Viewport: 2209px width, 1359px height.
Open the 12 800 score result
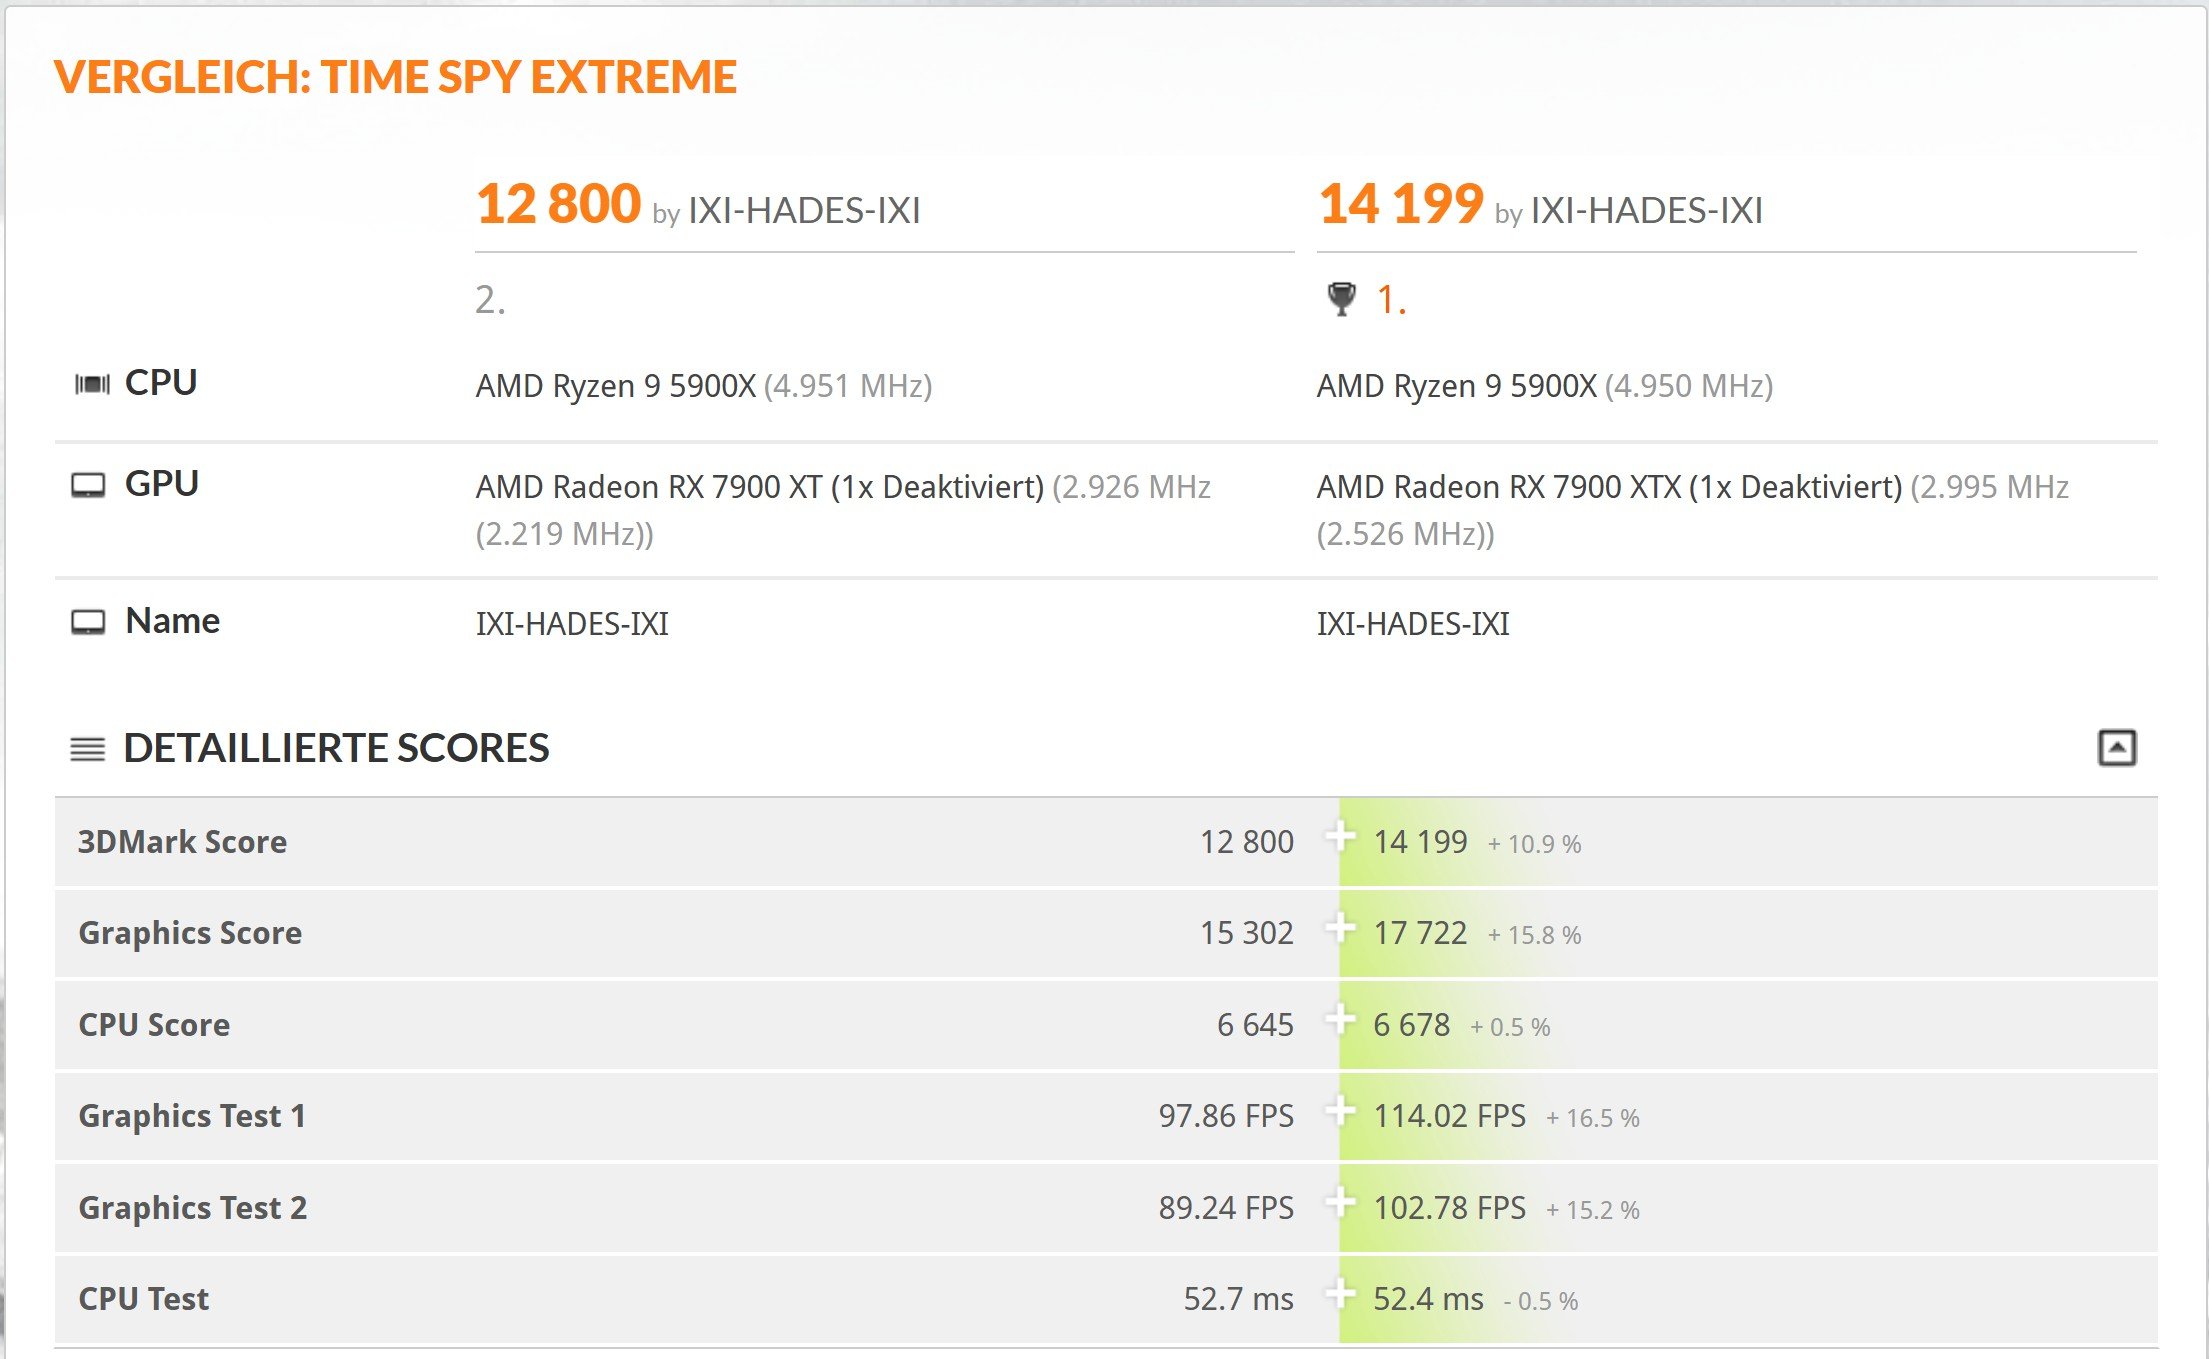[558, 204]
